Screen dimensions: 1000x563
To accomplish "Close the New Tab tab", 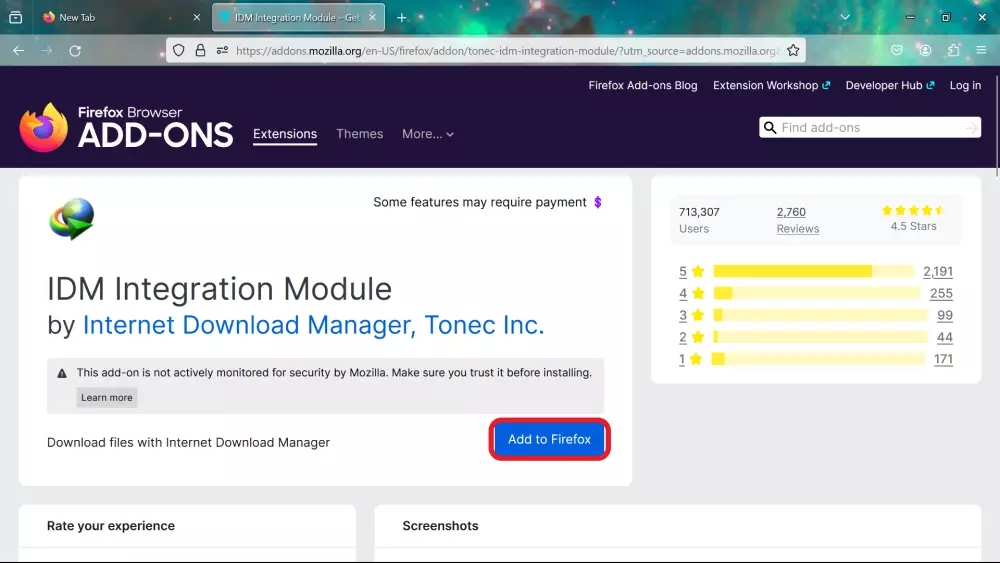I will [x=196, y=17].
